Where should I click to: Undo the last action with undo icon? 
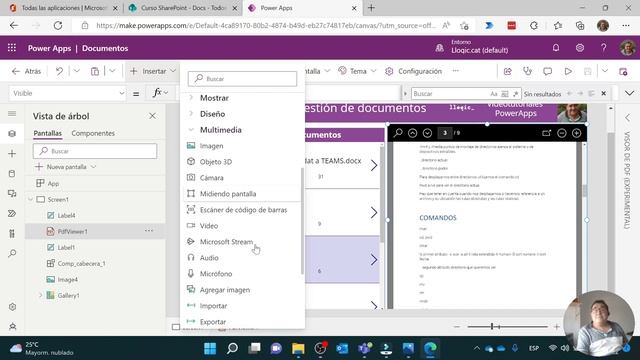[59, 71]
